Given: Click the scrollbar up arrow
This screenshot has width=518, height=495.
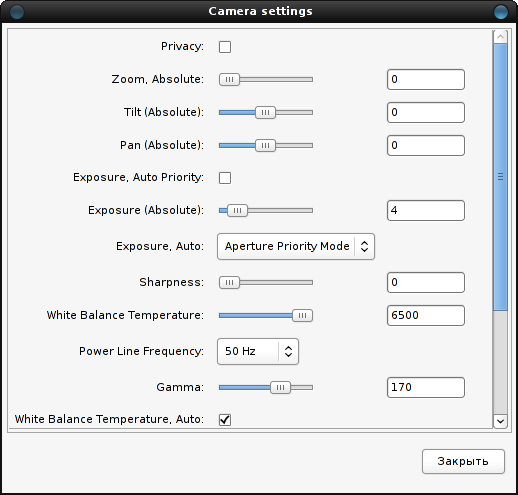Looking at the screenshot, I should [x=500, y=37].
